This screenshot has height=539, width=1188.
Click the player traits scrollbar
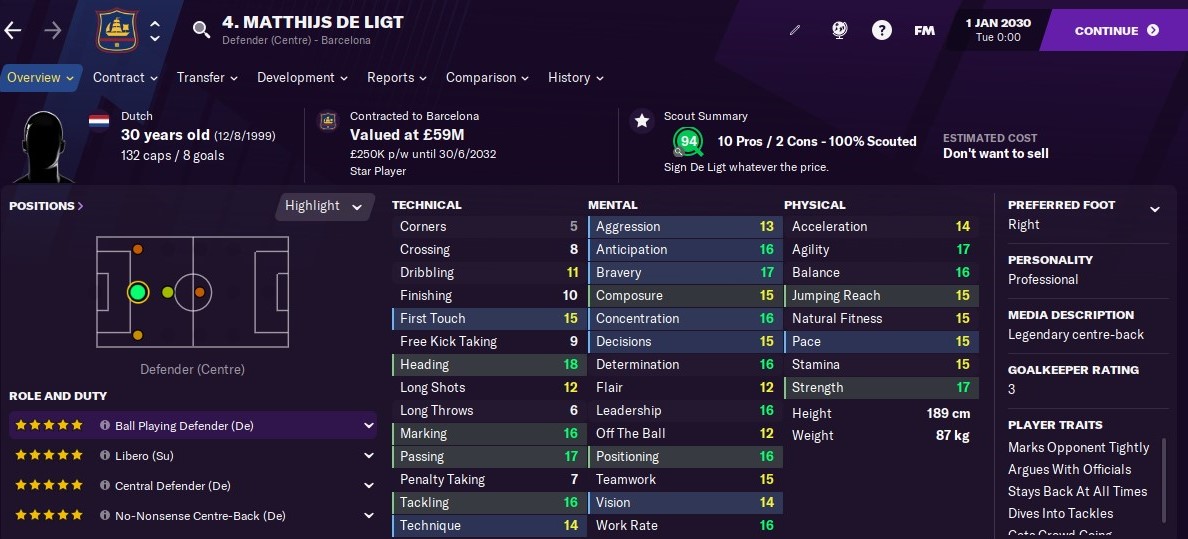pyautogui.click(x=1165, y=480)
